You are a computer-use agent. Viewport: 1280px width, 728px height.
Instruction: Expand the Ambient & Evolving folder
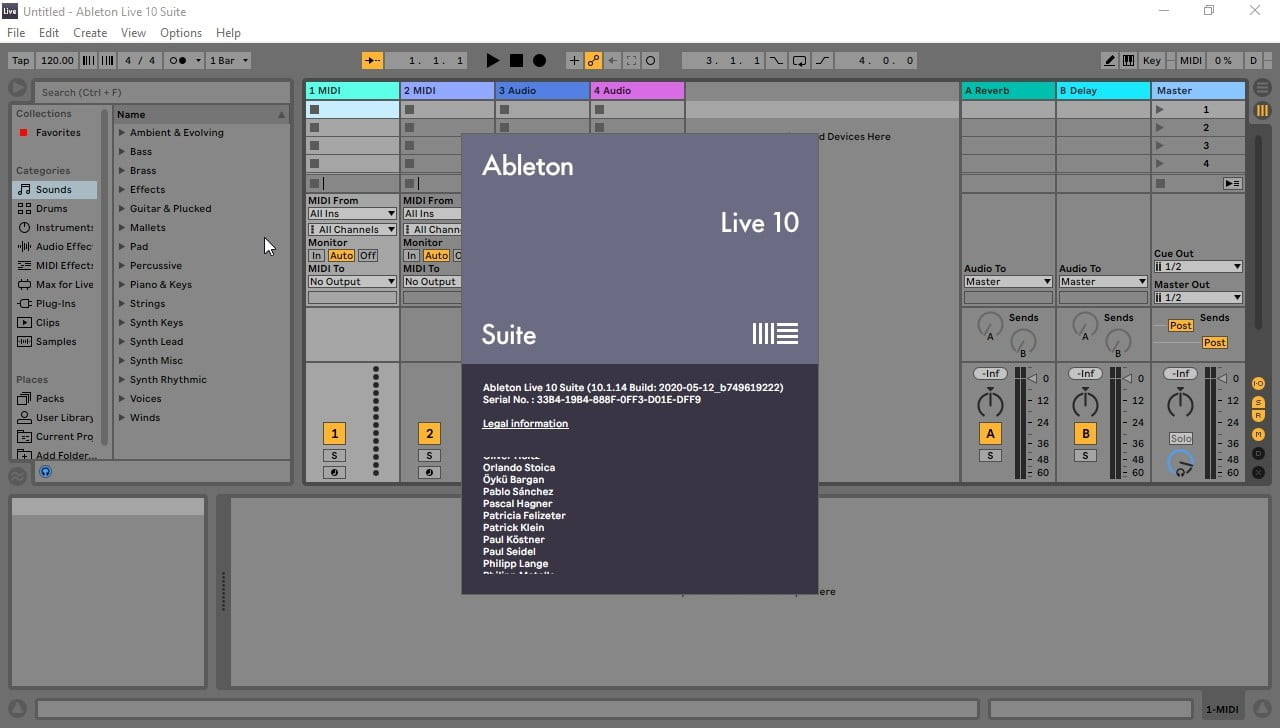point(122,132)
